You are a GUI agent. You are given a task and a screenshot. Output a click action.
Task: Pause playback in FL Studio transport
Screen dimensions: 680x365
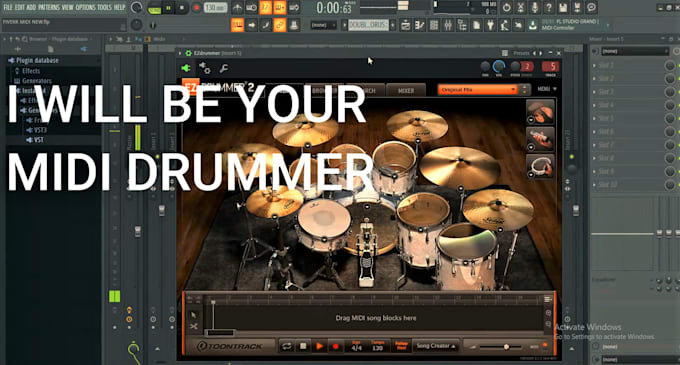pyautogui.click(x=168, y=8)
